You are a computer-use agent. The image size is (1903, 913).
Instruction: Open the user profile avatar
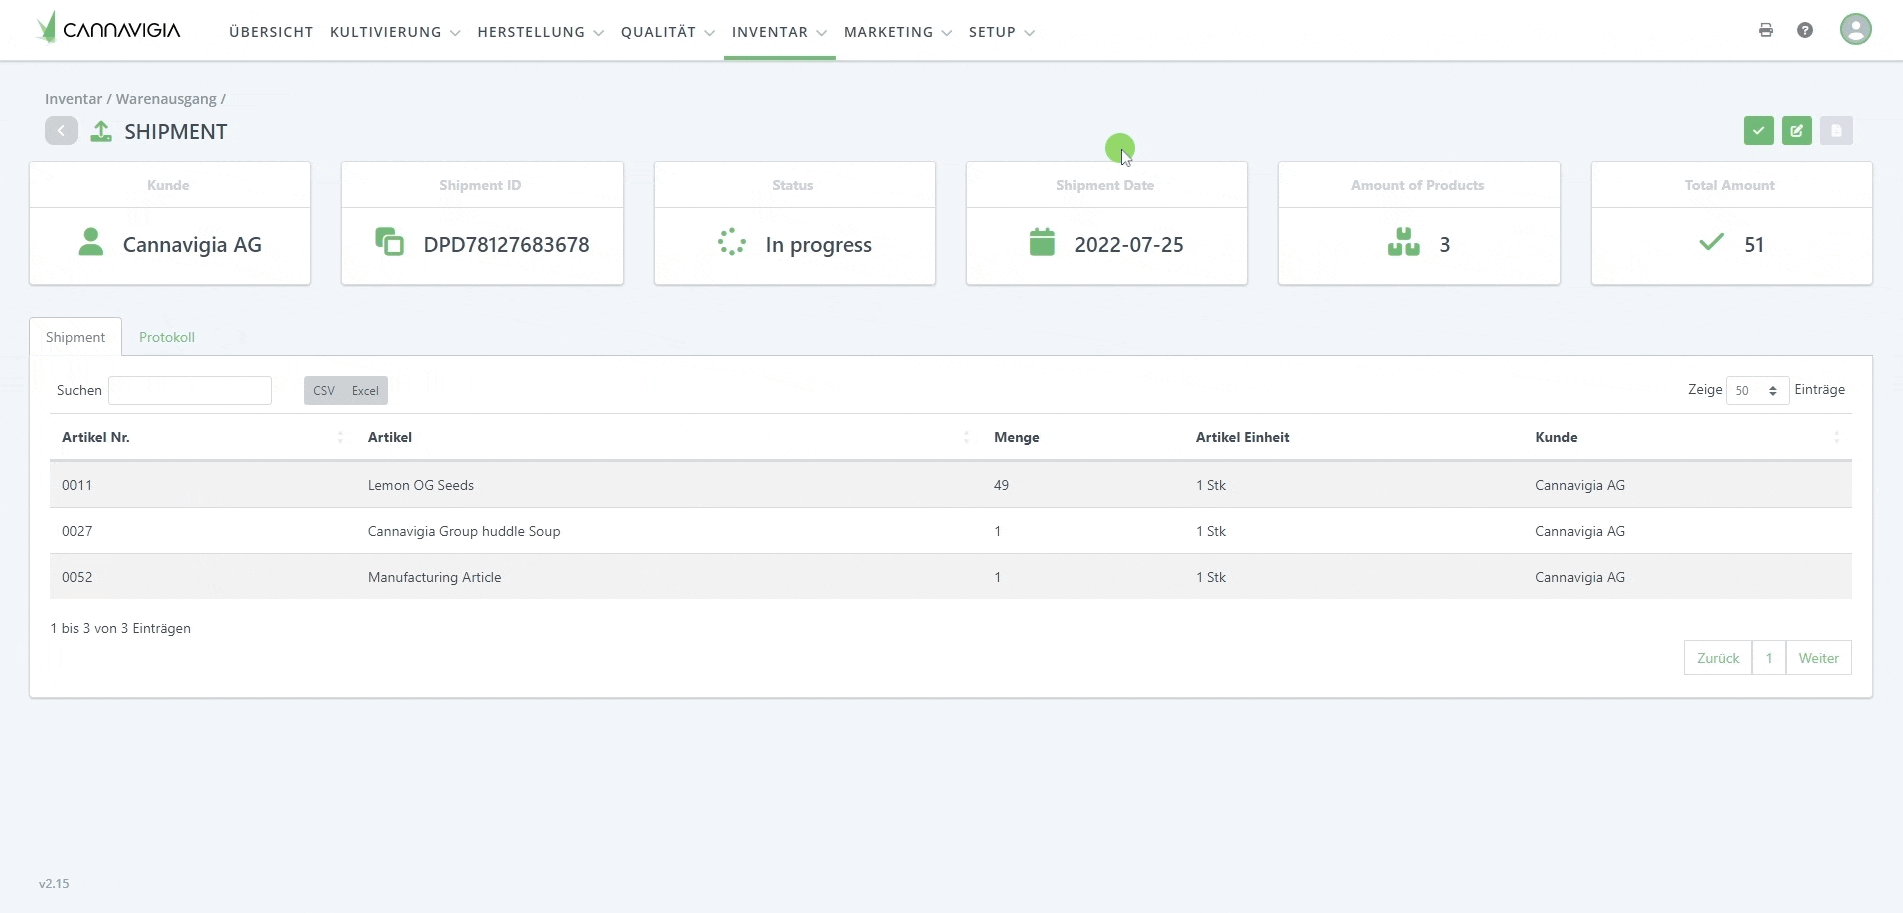pyautogui.click(x=1855, y=29)
